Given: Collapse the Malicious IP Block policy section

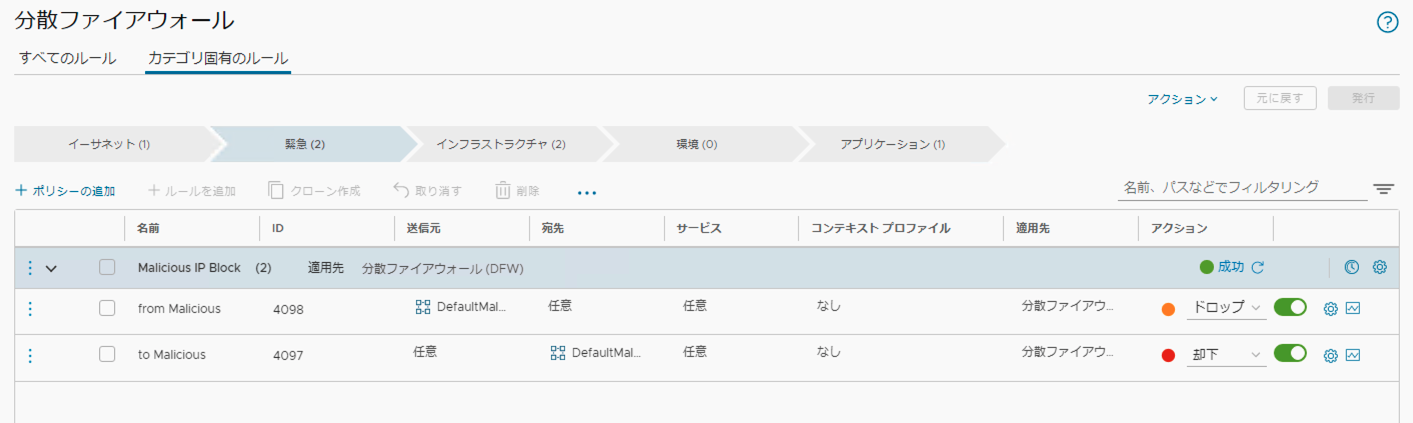Looking at the screenshot, I should click(52, 268).
